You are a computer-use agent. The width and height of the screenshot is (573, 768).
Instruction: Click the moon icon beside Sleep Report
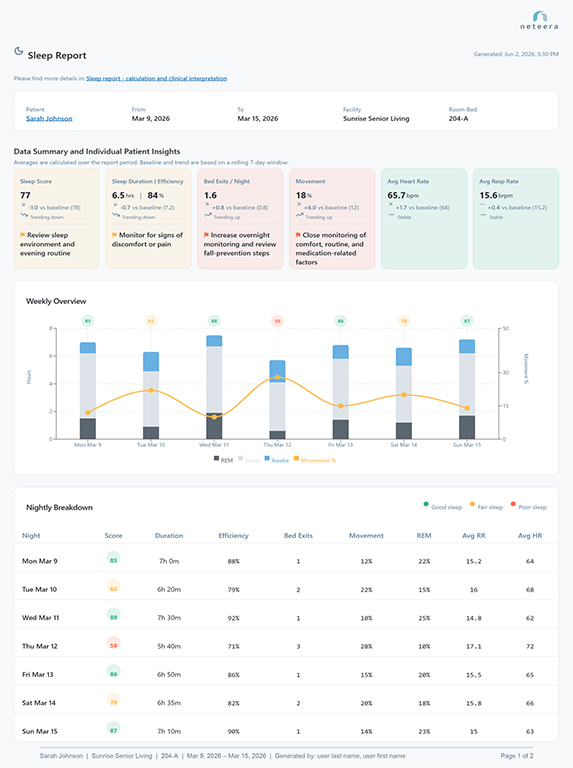click(19, 51)
